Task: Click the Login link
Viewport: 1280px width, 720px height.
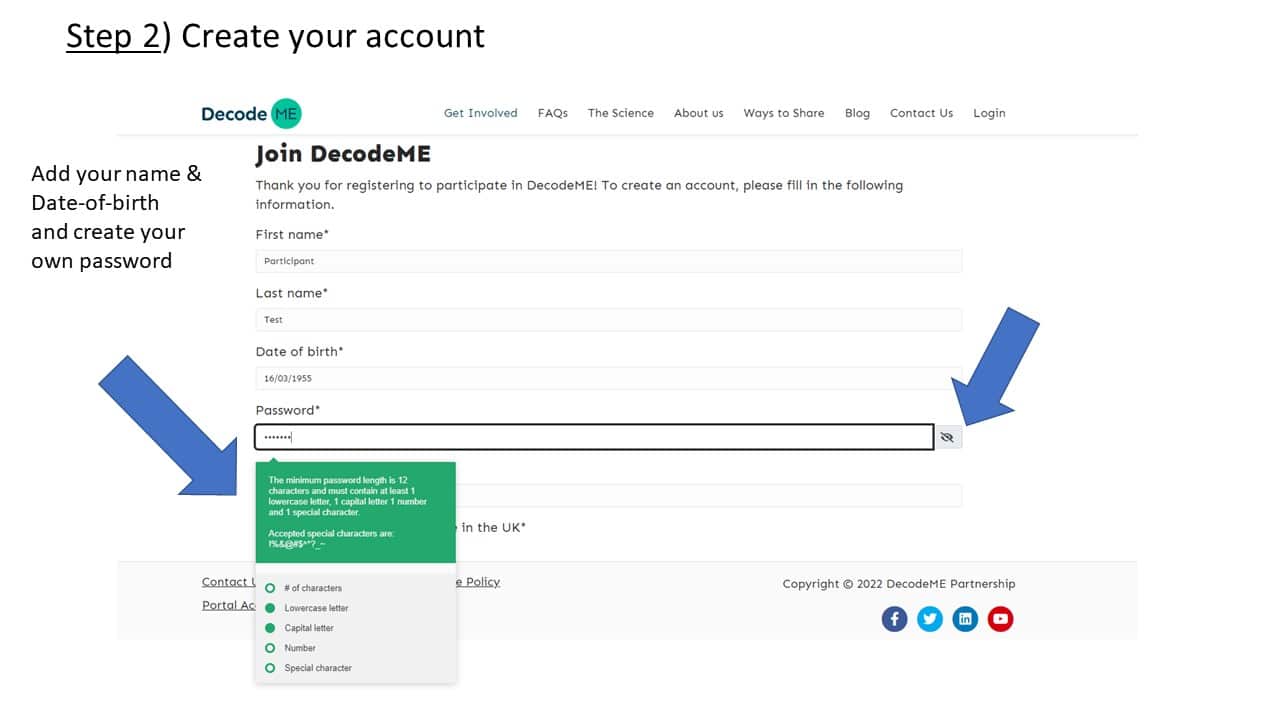Action: (989, 113)
